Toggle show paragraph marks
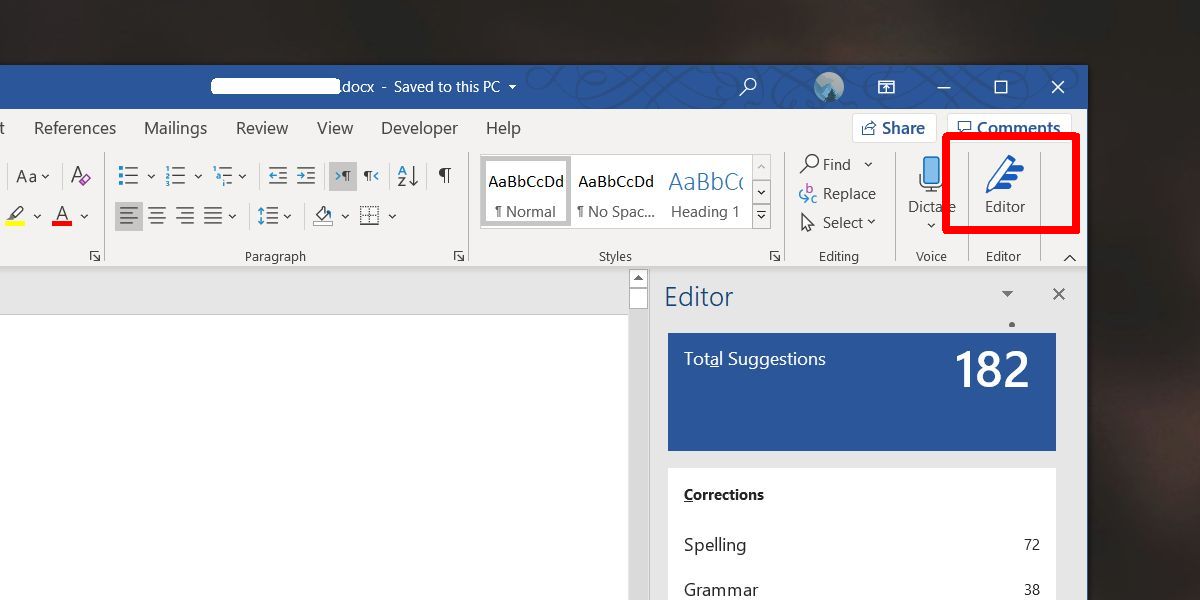Screen dimensions: 1200x600 [445, 176]
